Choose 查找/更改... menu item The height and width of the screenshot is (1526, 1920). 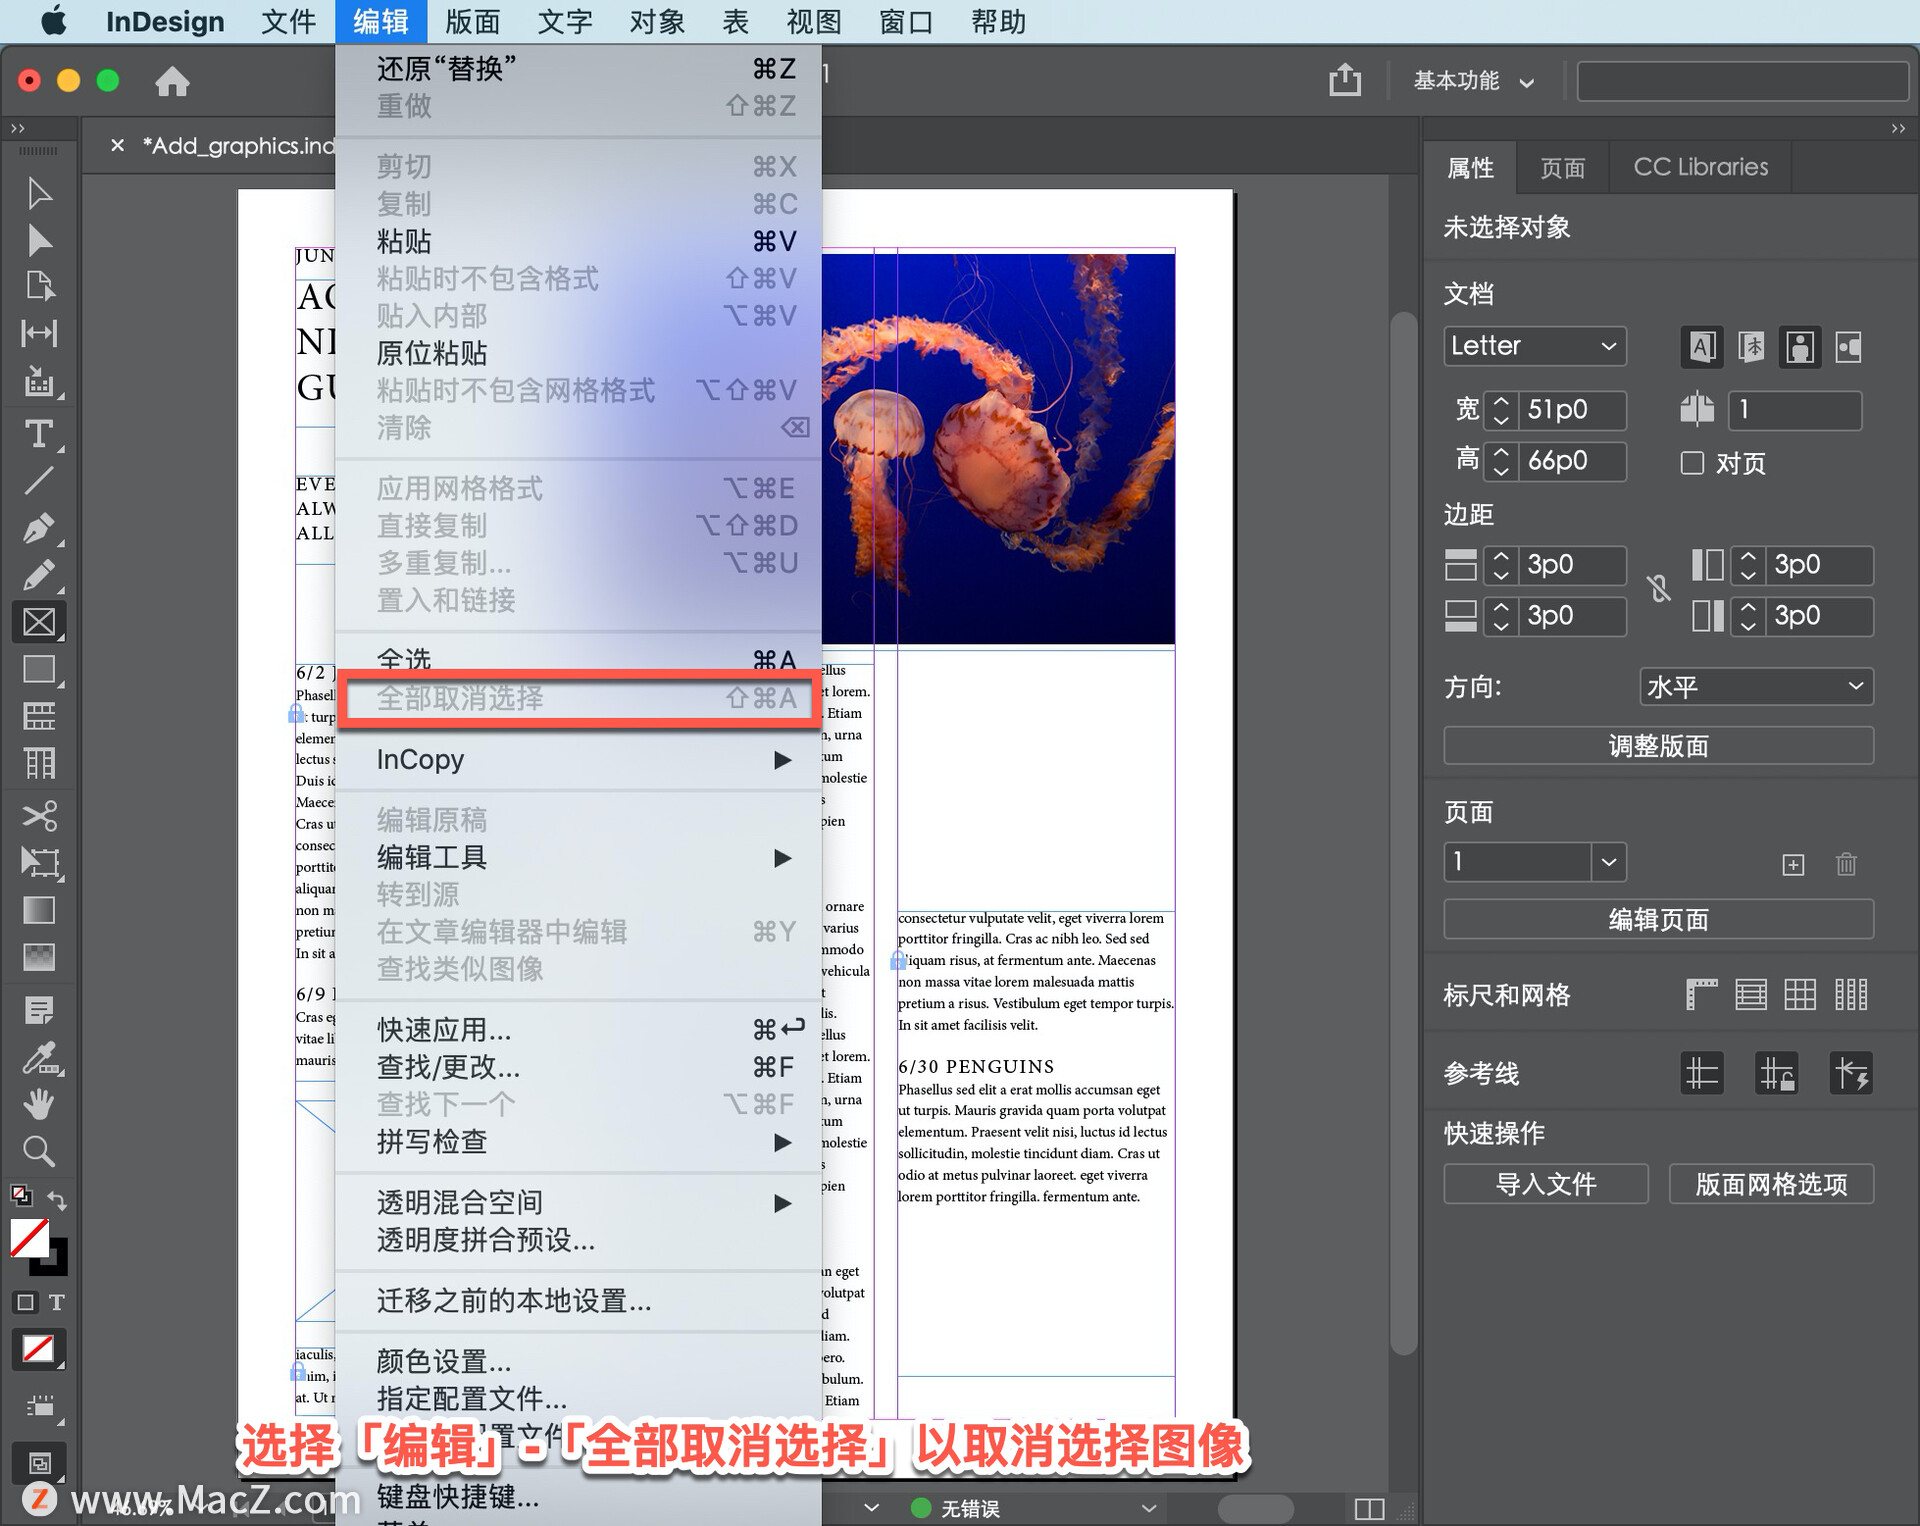point(578,1067)
